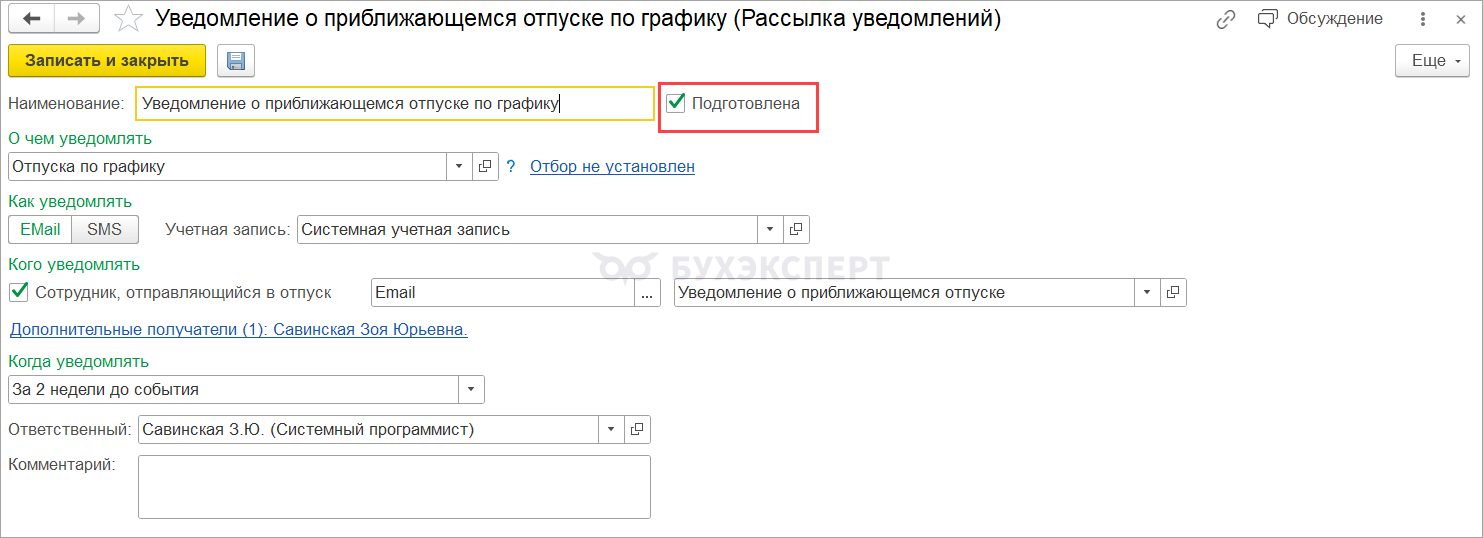
Task: Open the 'Еще' menu
Action: point(1433,61)
